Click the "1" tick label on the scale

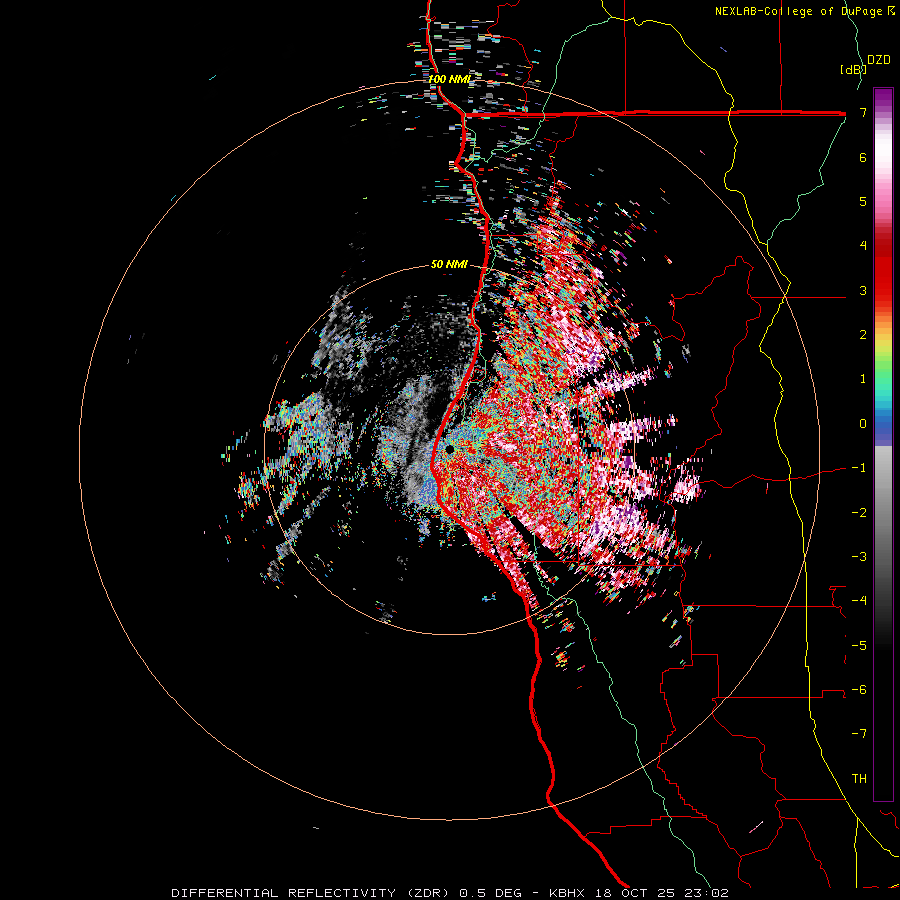coord(863,379)
